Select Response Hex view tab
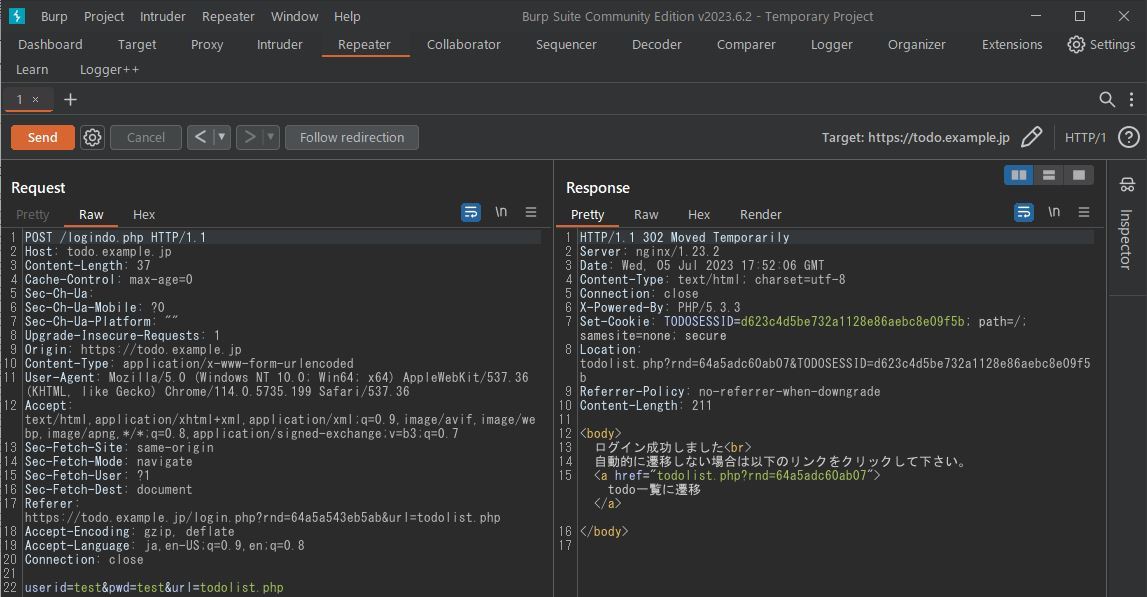The image size is (1147, 597). point(699,214)
